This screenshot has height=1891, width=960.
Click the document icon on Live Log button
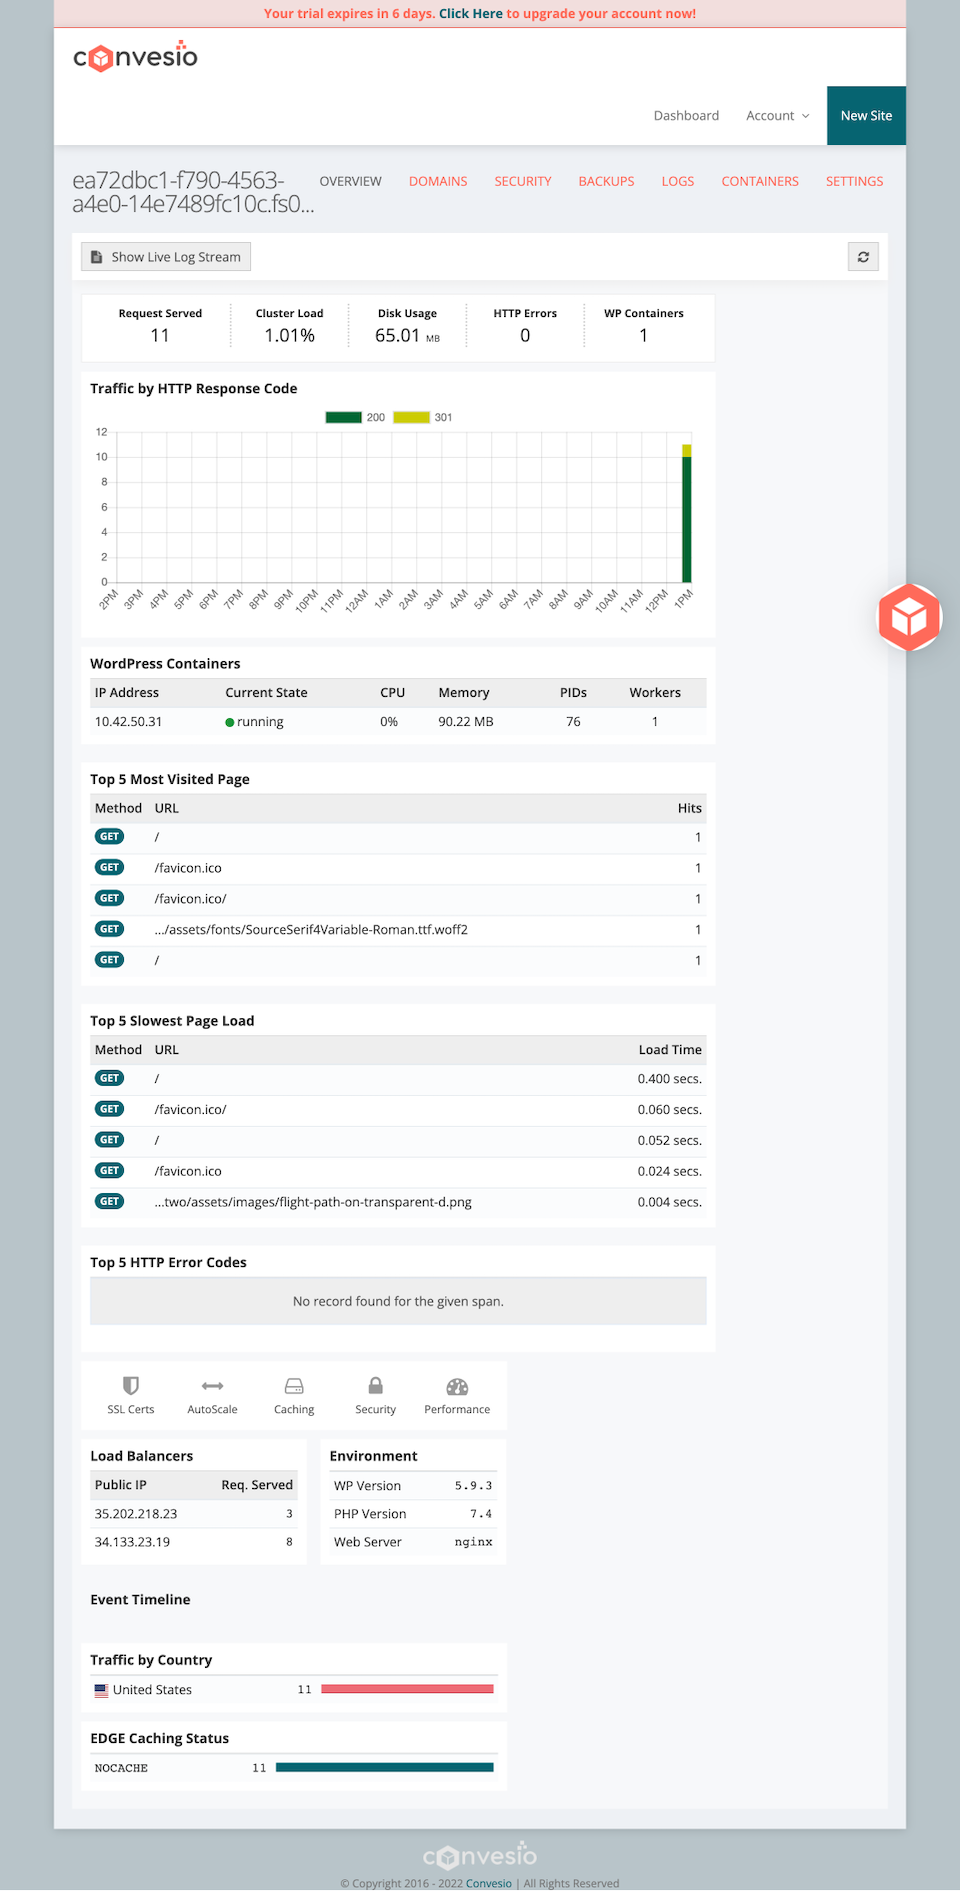[97, 257]
